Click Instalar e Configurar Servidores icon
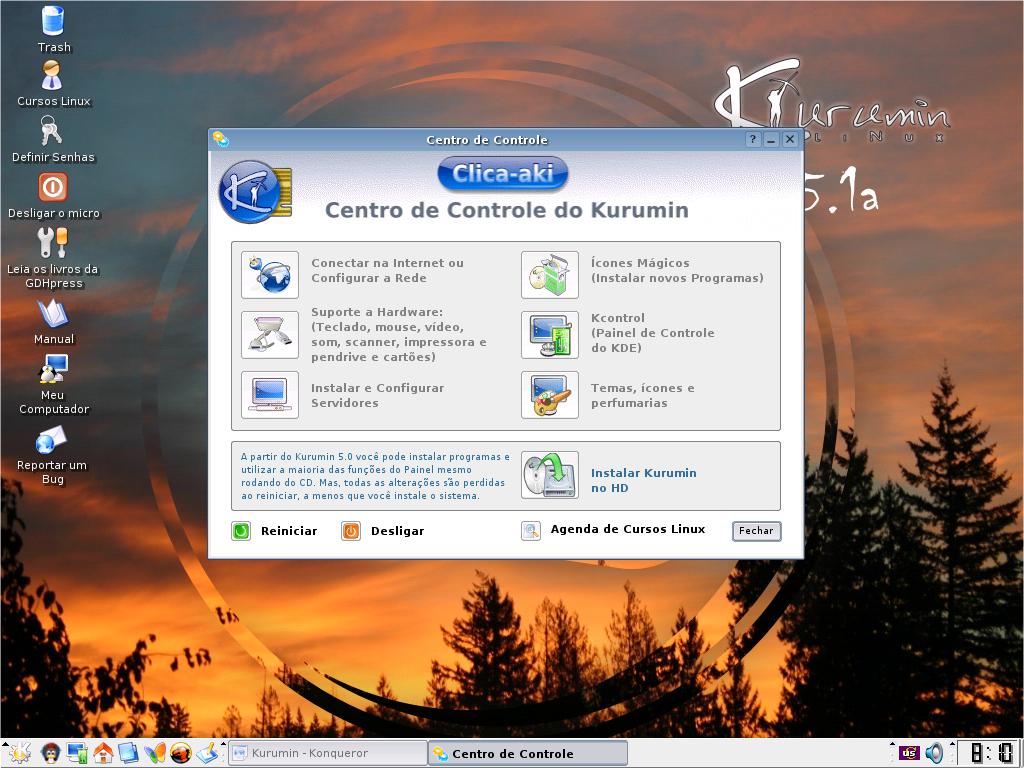 click(x=270, y=395)
